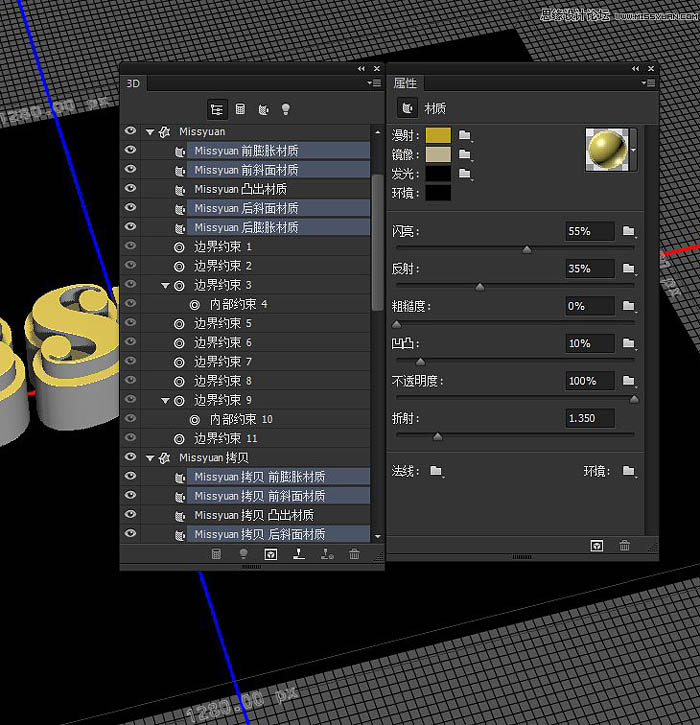The image size is (700, 725).
Task: Click add constraint icon in 3D footer
Action: [327, 554]
